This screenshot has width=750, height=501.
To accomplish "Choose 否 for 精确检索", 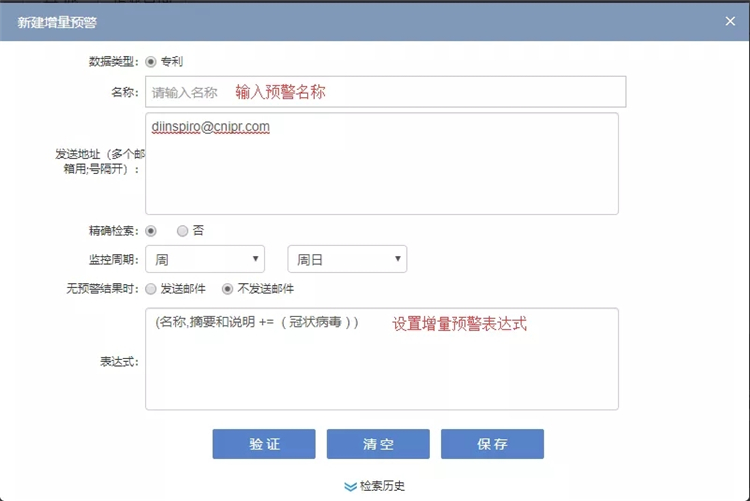I will pyautogui.click(x=182, y=231).
